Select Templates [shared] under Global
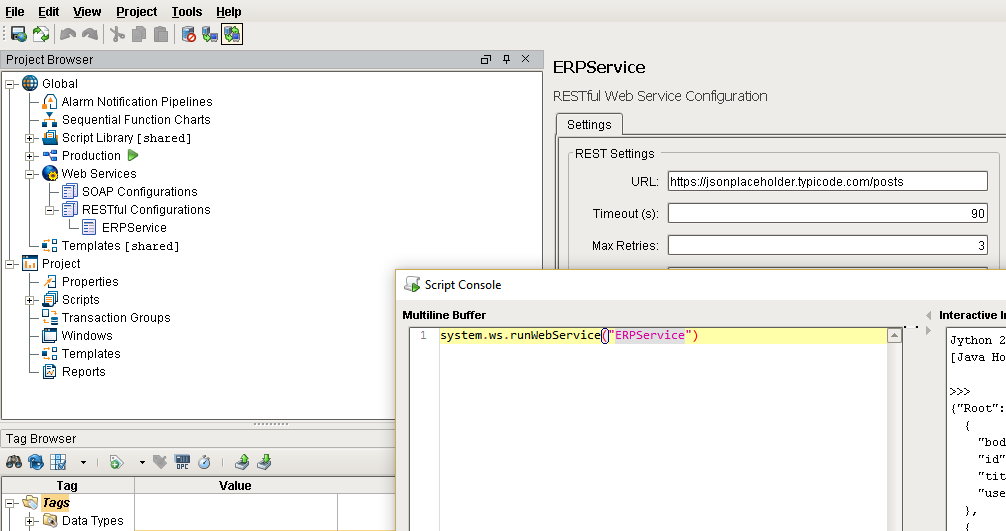The width and height of the screenshot is (1006, 531). pos(121,246)
